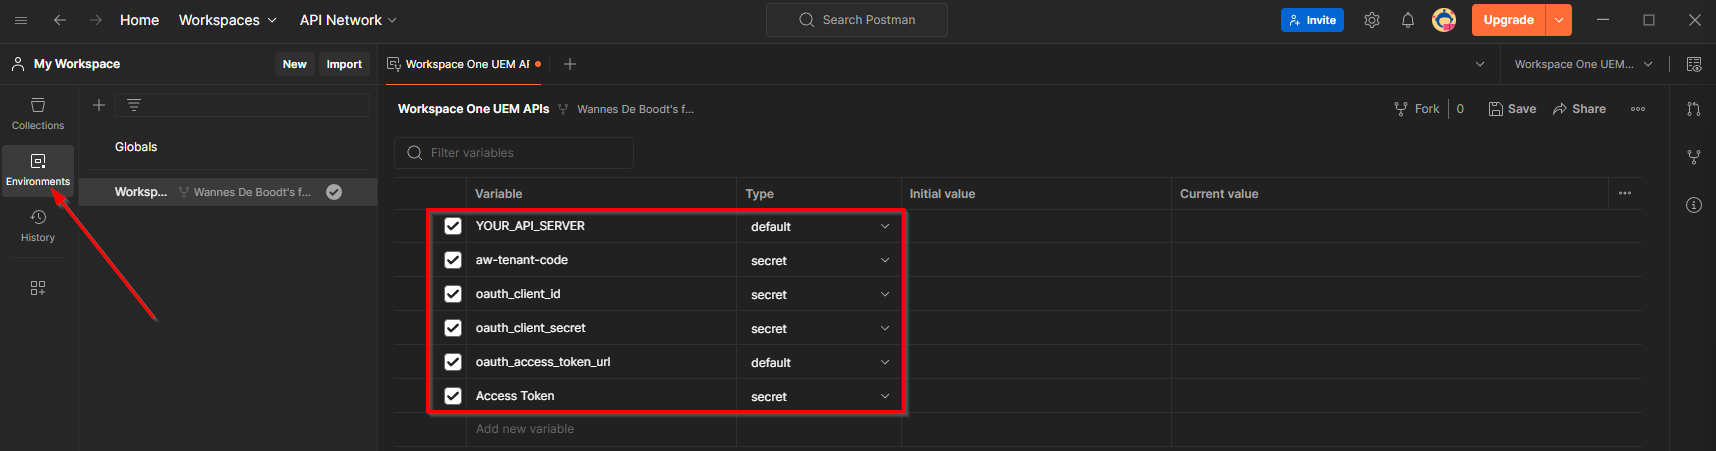Expand the API Network dropdown
This screenshot has width=1716, height=451.
pyautogui.click(x=348, y=20)
